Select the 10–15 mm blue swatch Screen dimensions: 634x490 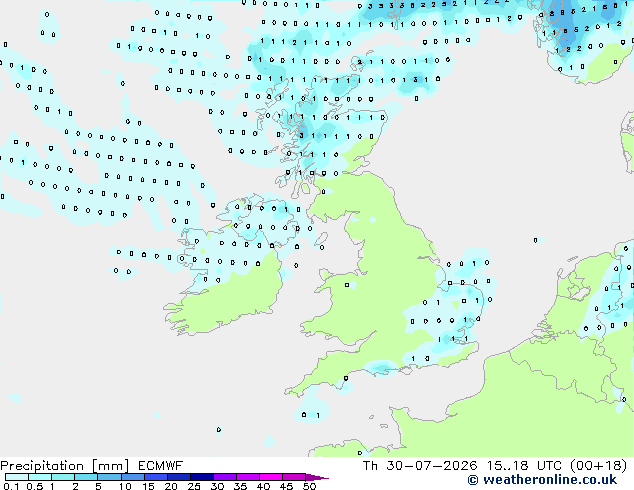pos(132,477)
